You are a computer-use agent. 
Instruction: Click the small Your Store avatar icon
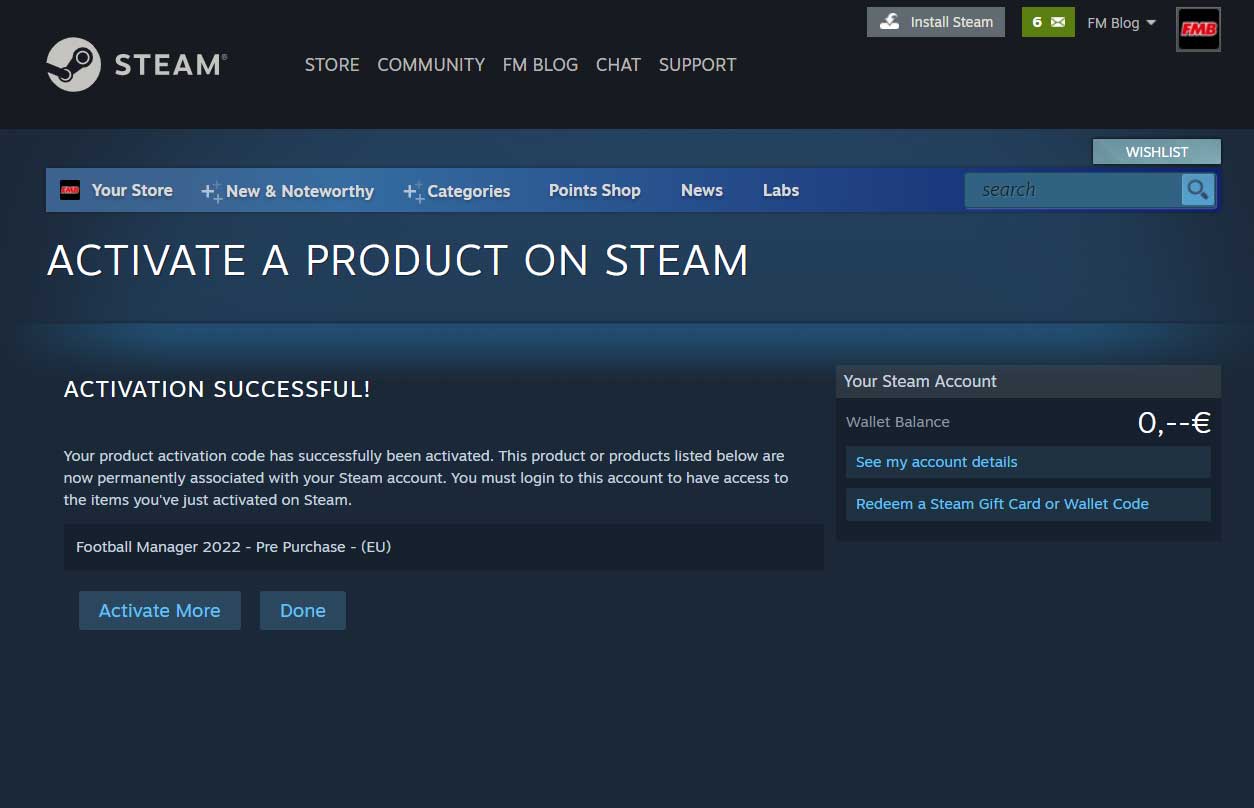click(x=70, y=190)
